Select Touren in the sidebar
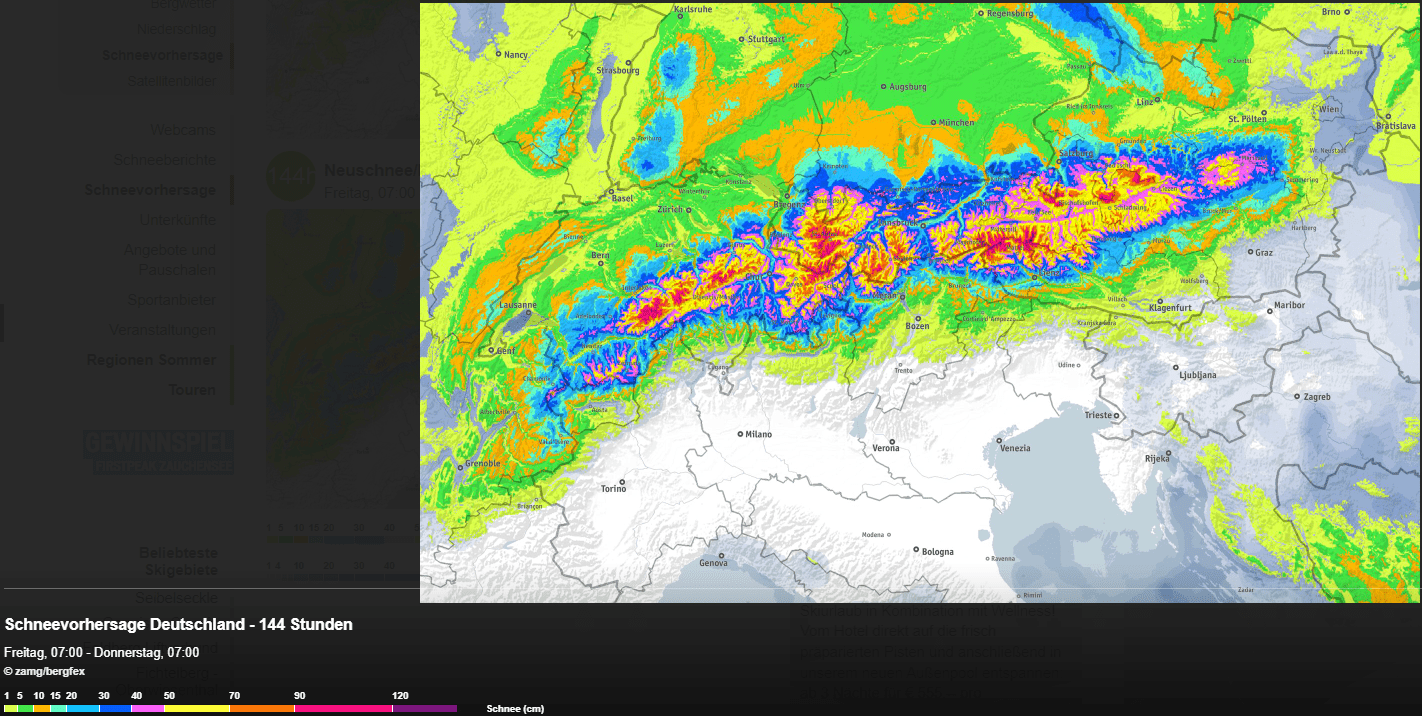1422x716 pixels. tap(192, 390)
